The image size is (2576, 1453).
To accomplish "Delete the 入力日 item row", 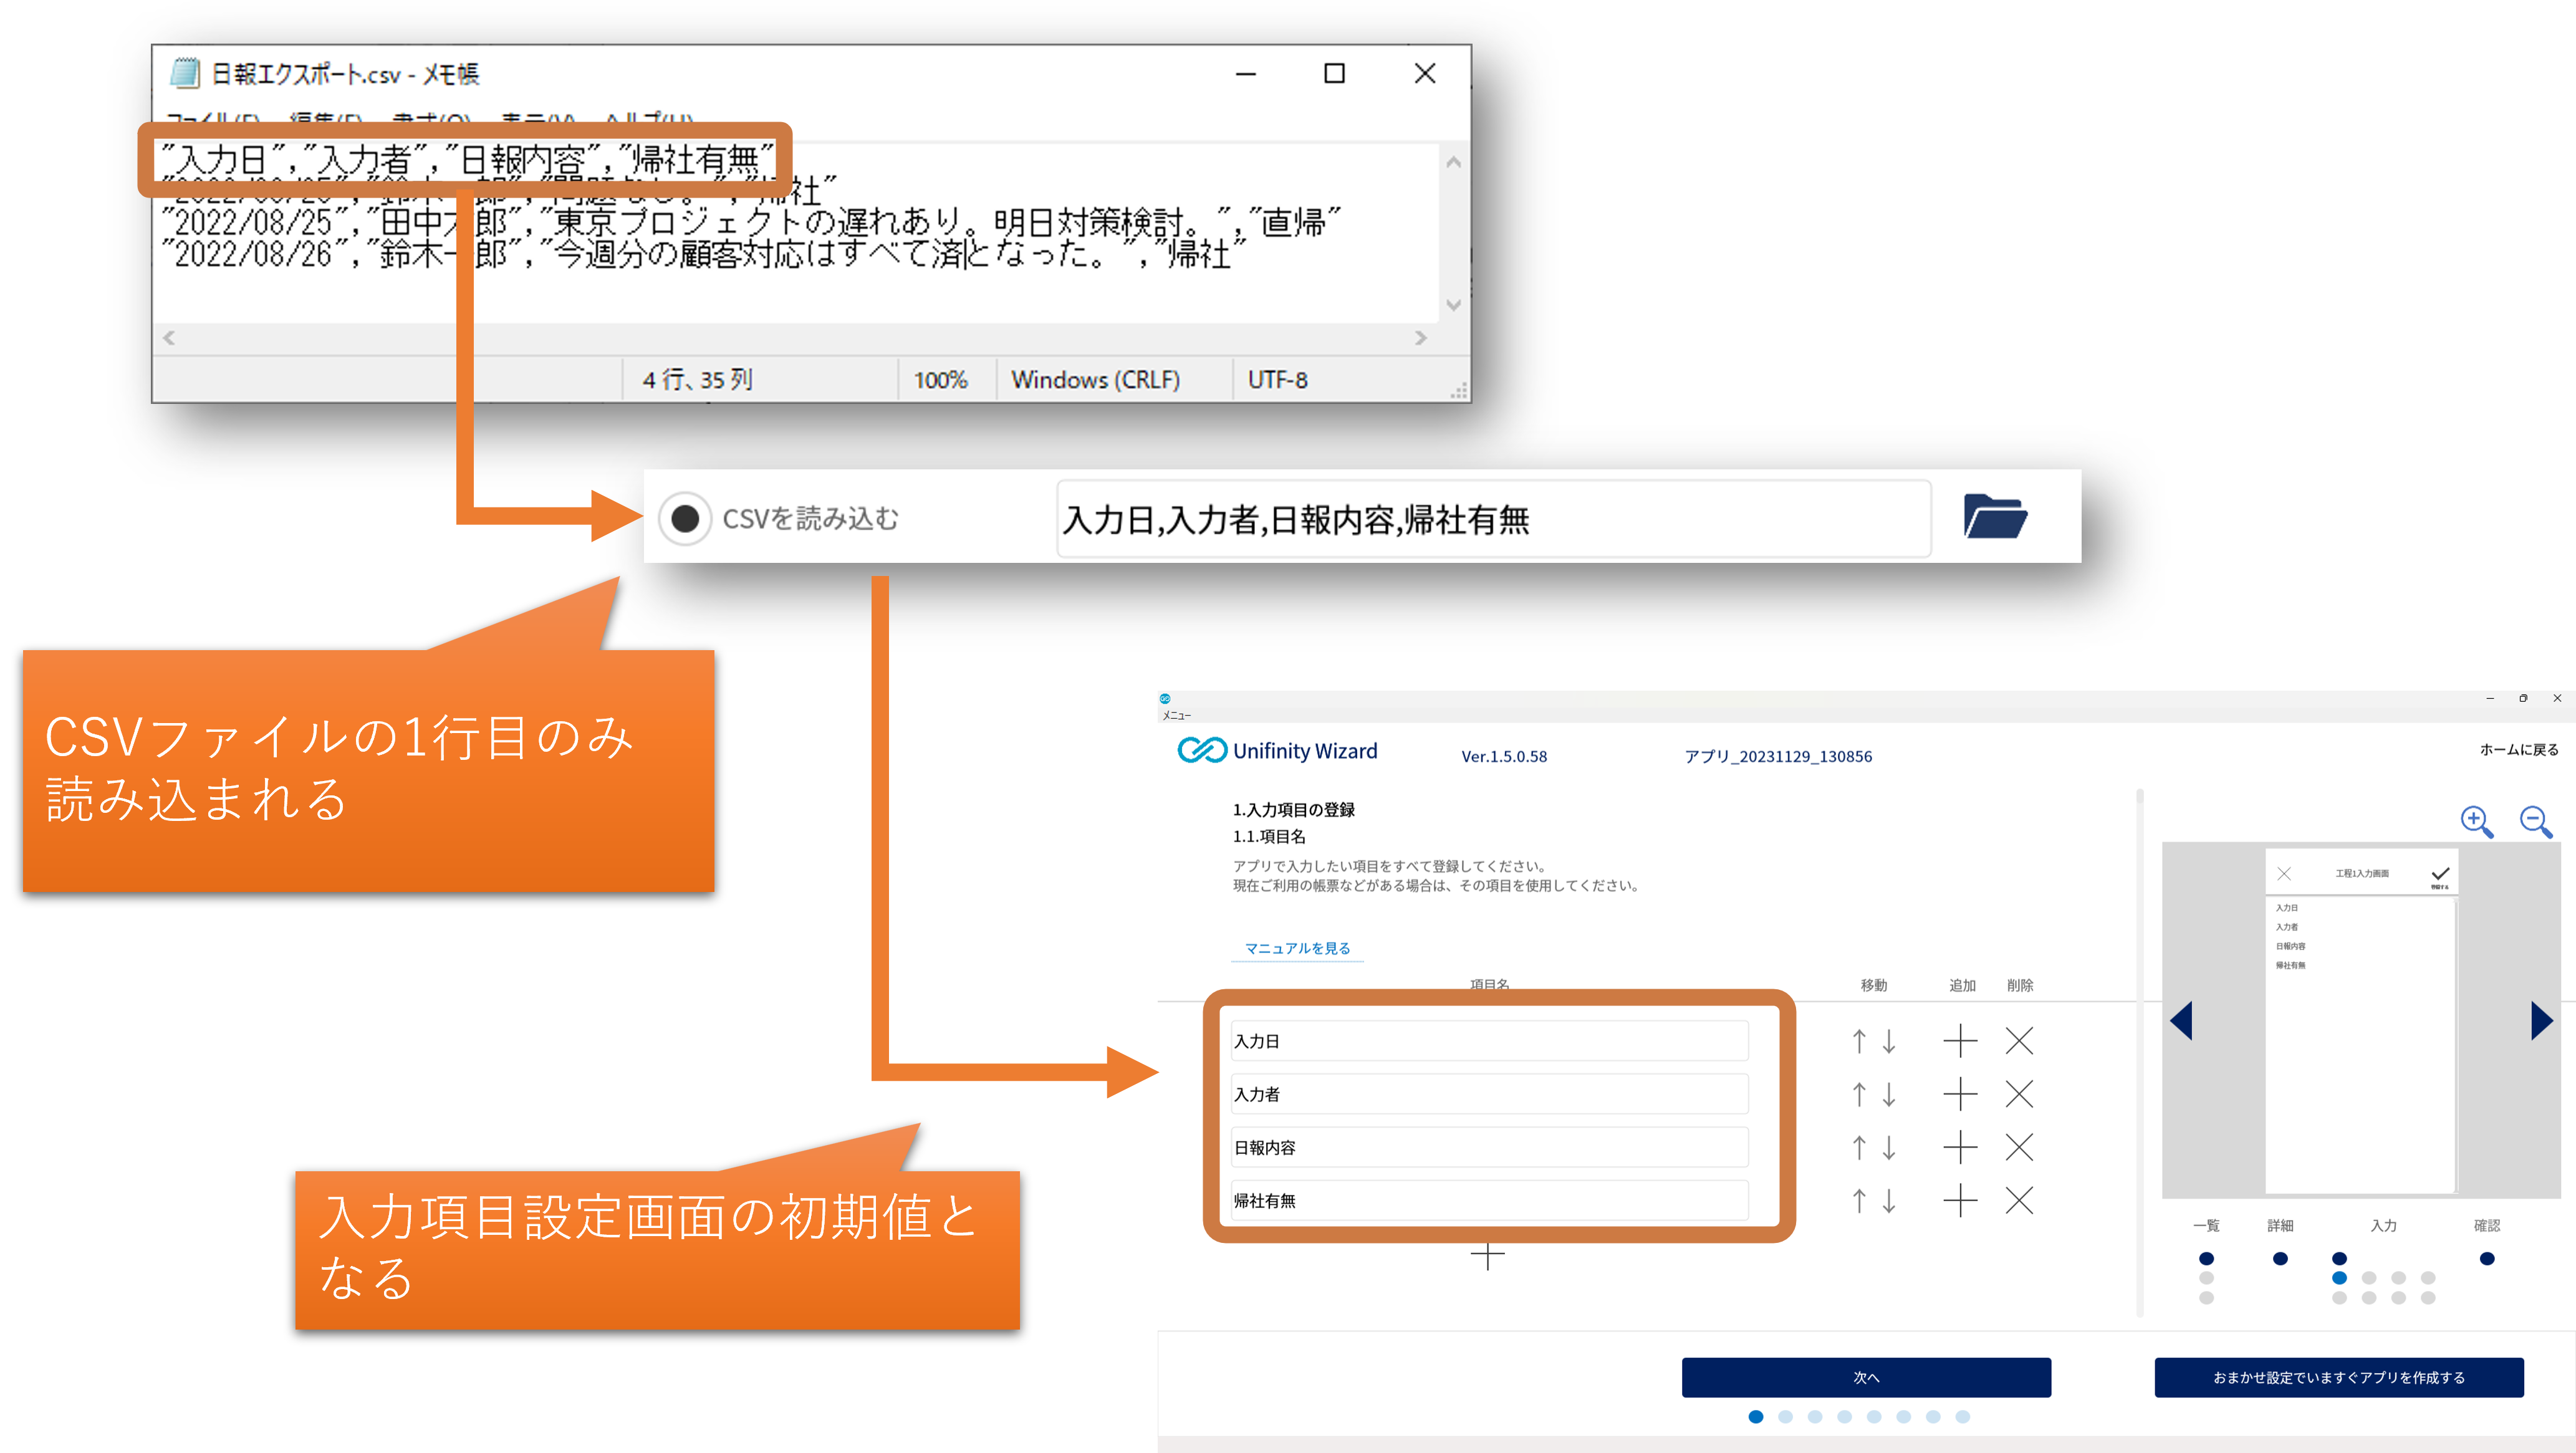I will (2019, 1041).
